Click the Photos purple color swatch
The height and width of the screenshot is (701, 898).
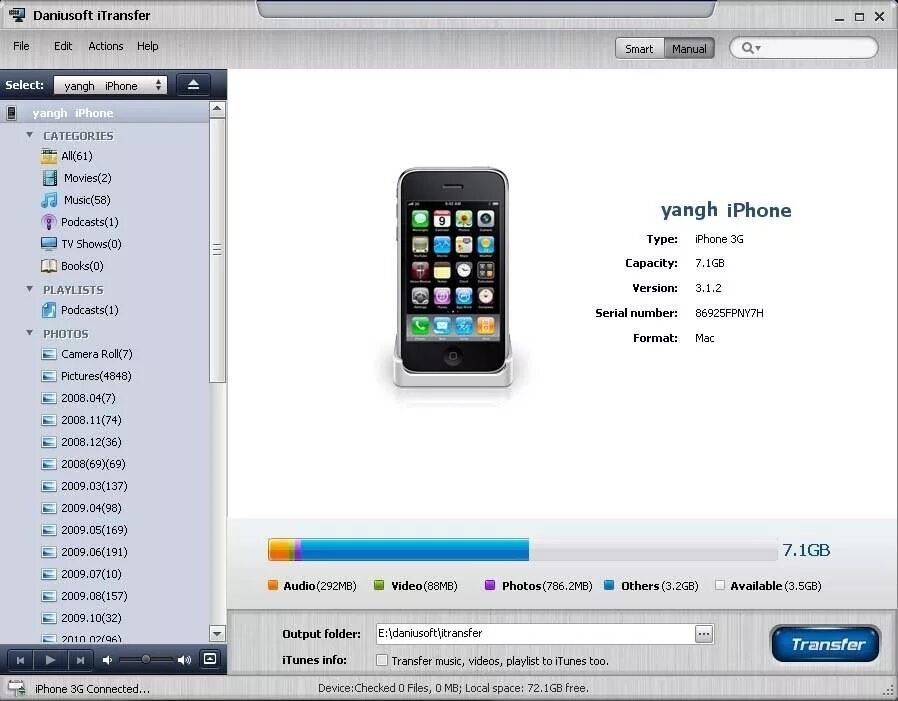tap(490, 585)
